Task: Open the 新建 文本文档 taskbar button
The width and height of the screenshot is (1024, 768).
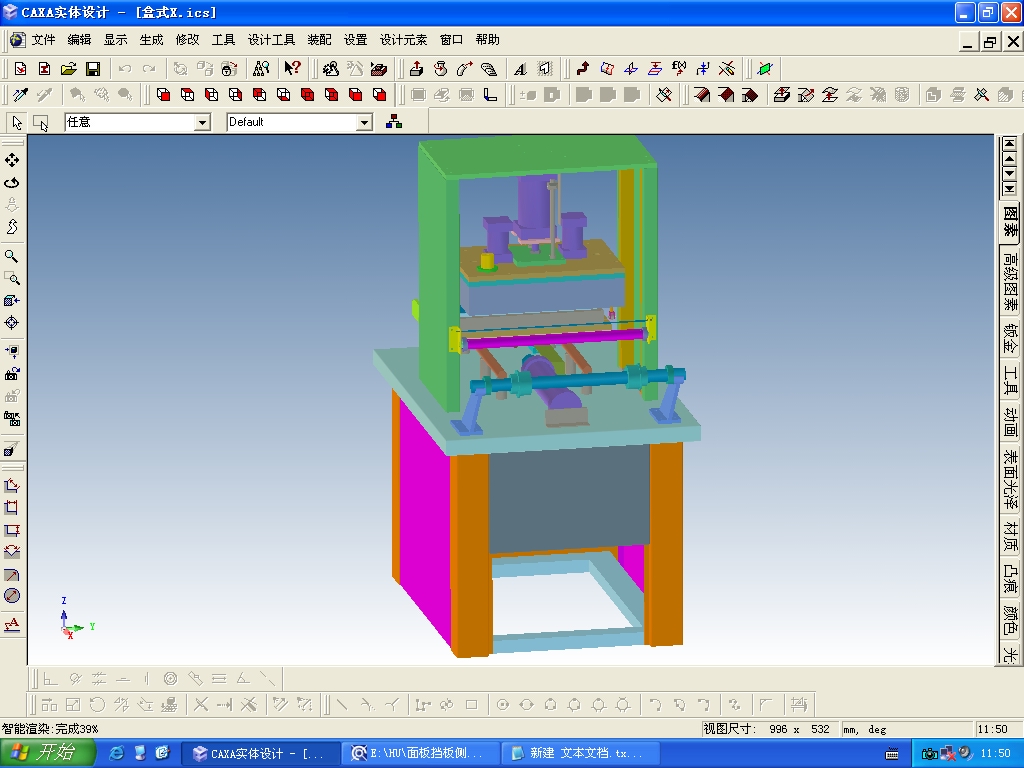Action: [x=581, y=754]
